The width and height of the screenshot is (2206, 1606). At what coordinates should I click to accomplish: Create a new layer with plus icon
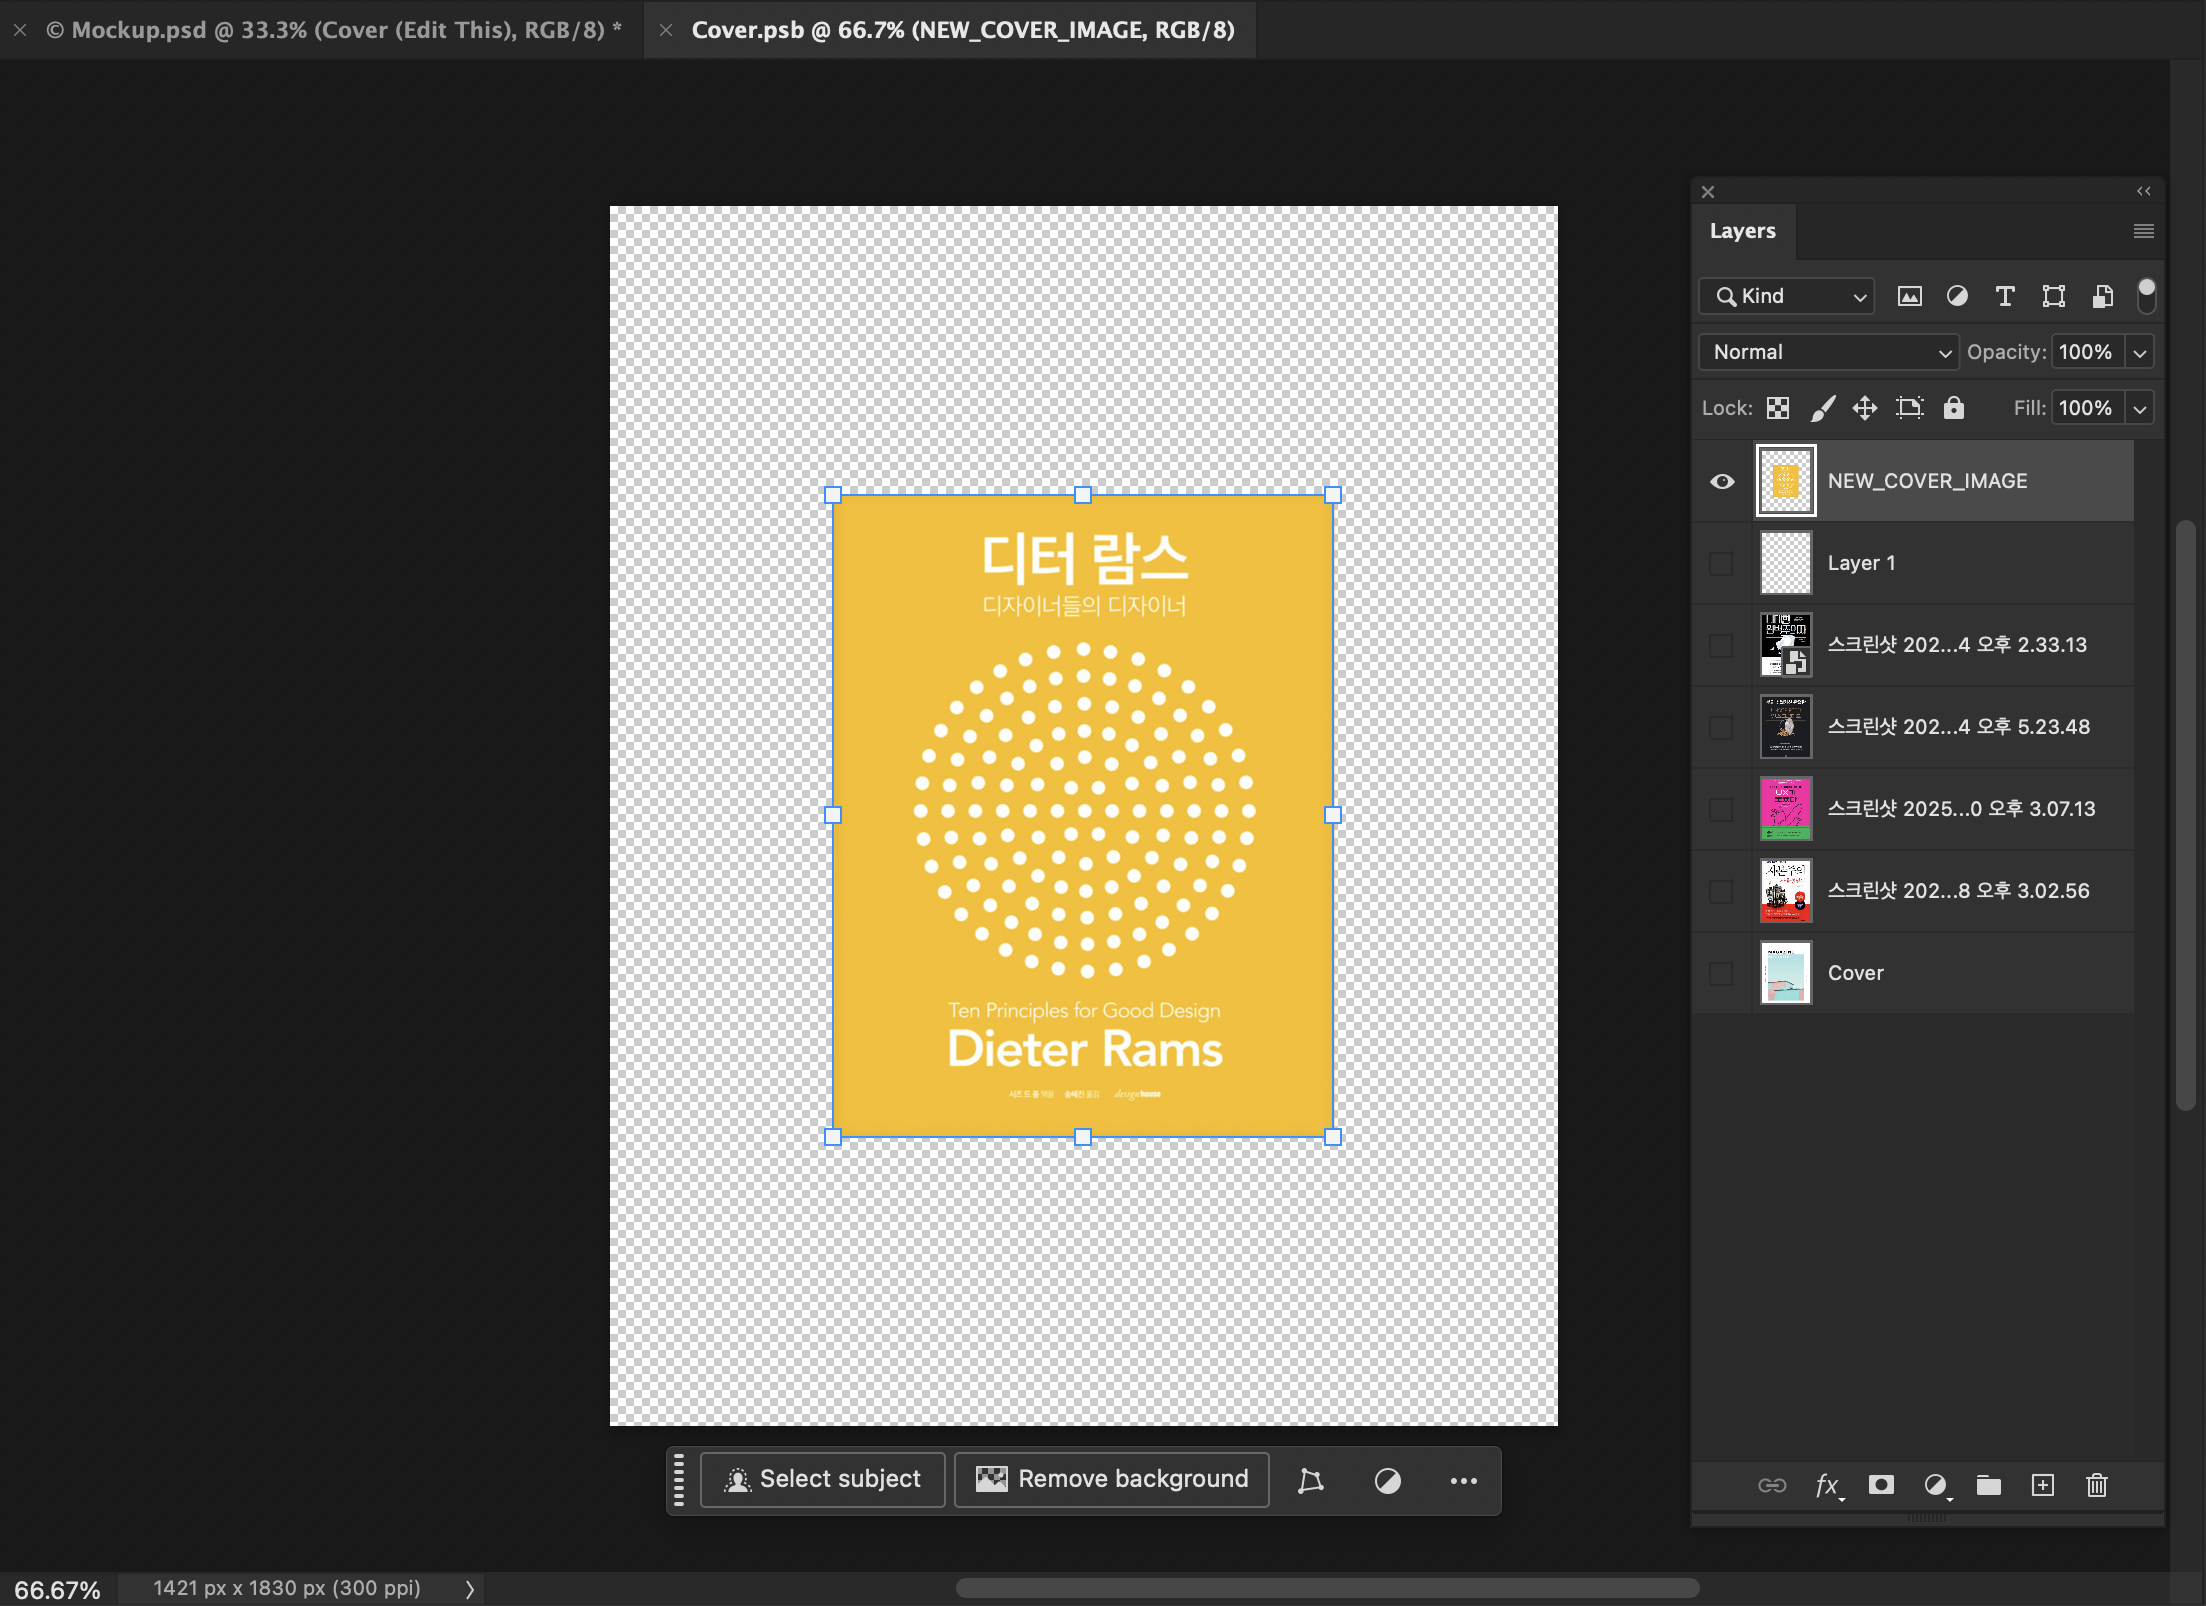(2043, 1485)
